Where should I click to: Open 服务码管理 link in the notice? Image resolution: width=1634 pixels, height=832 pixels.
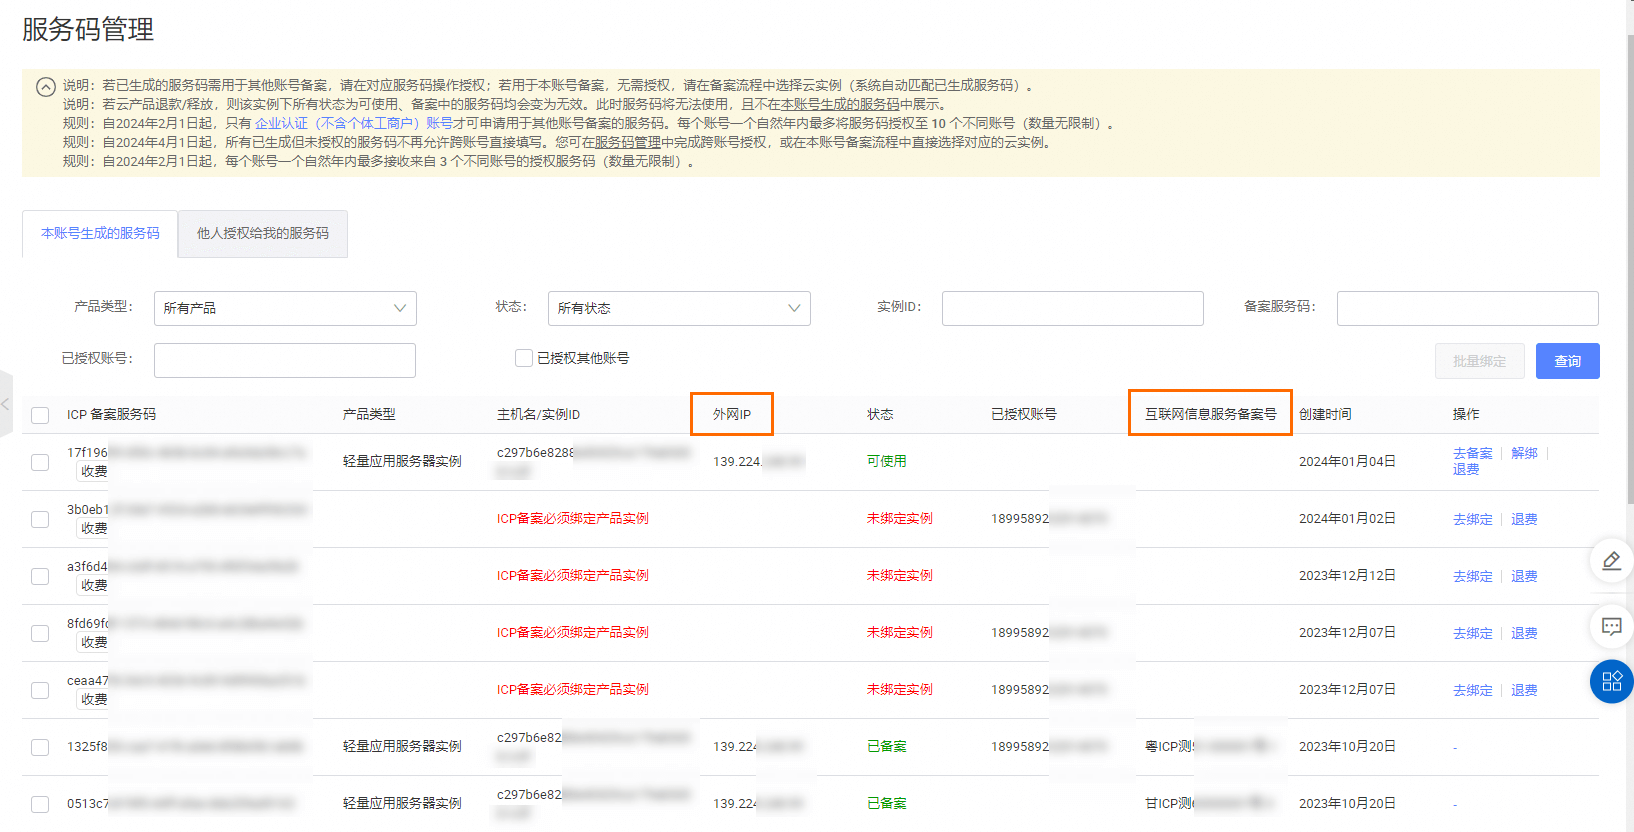coord(627,142)
